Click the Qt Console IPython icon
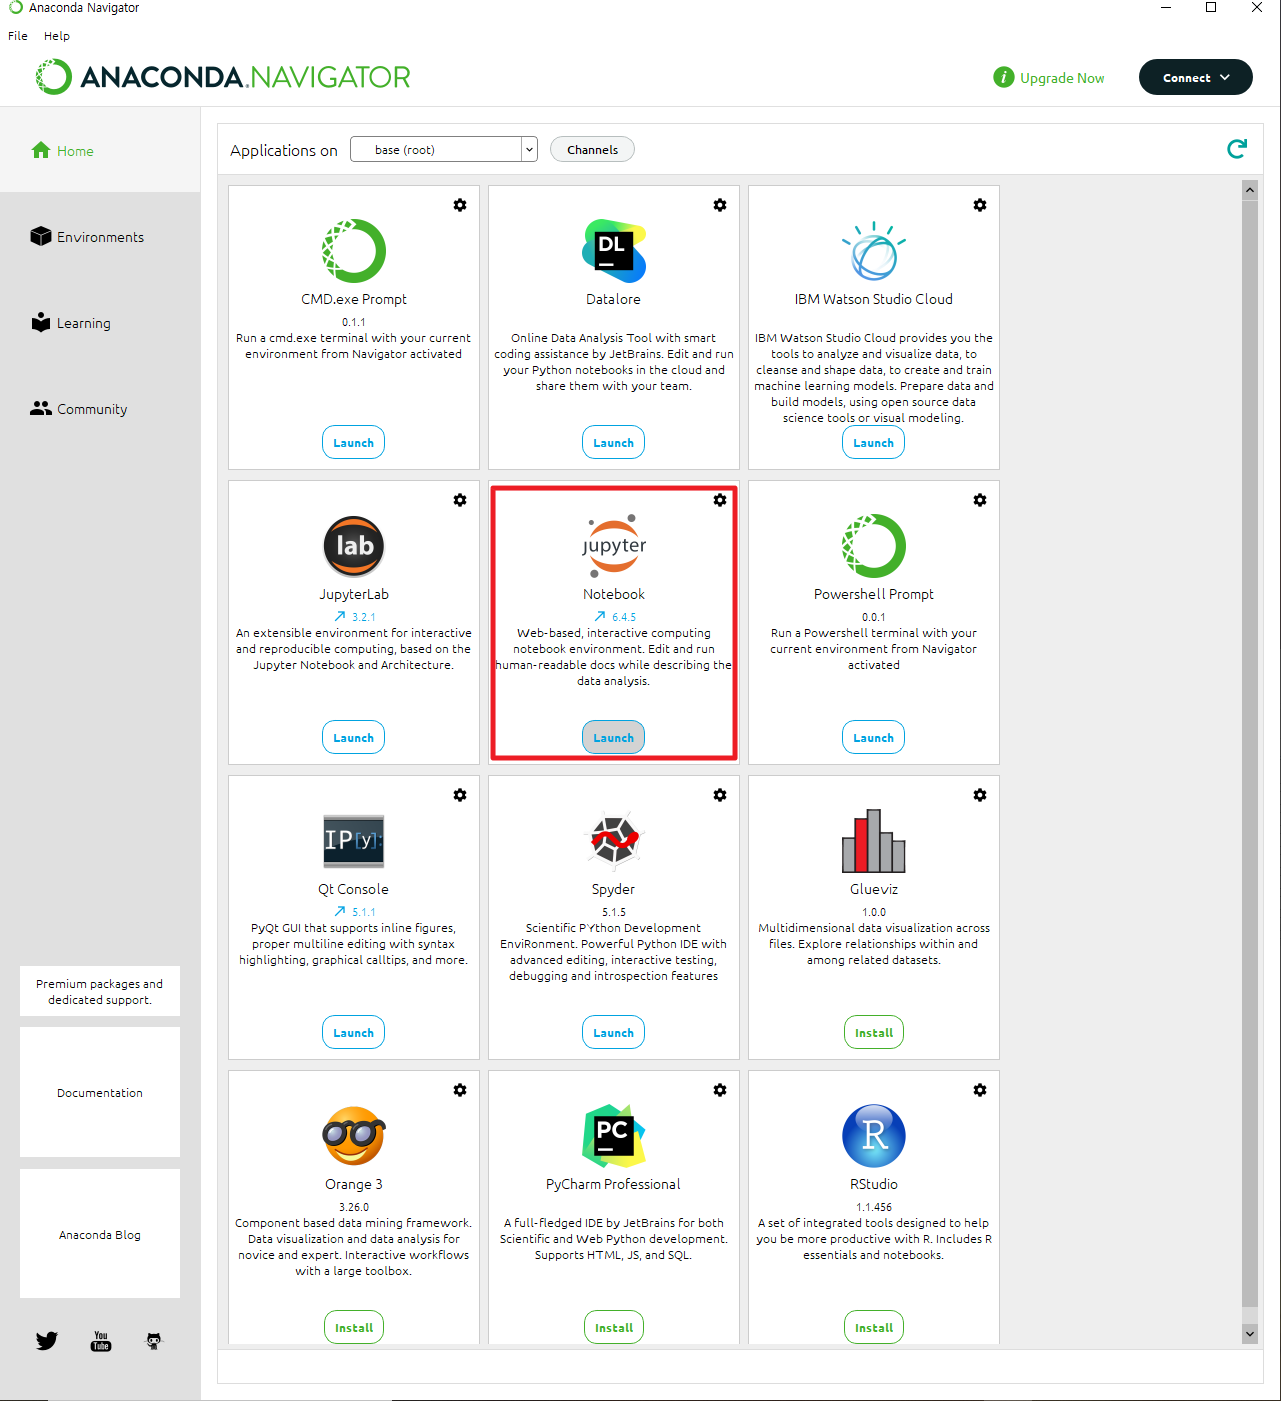Screen dimensions: 1281x1401 [354, 840]
